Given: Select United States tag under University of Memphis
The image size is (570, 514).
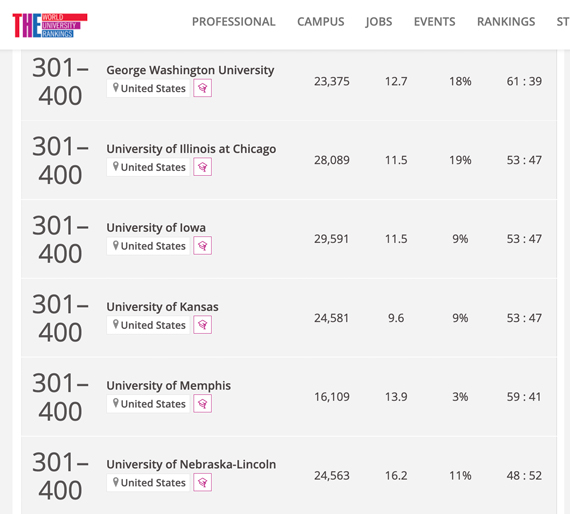Looking at the screenshot, I should point(148,404).
